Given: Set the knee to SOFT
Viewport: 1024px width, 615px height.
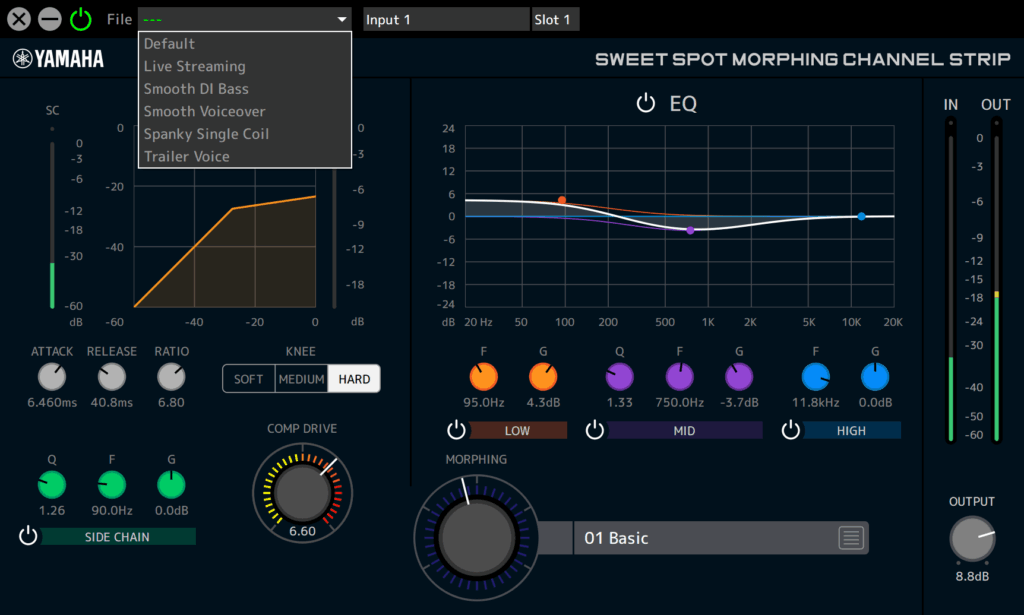Looking at the screenshot, I should 248,379.
